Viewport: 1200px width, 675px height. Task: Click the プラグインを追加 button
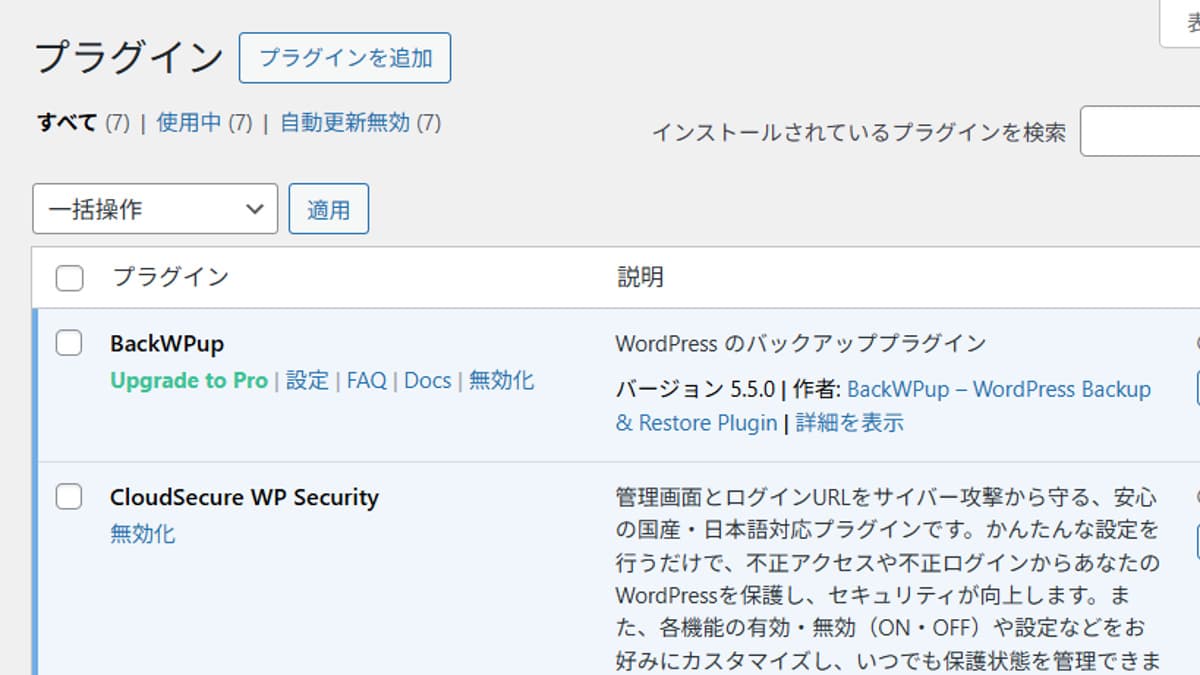pos(345,58)
